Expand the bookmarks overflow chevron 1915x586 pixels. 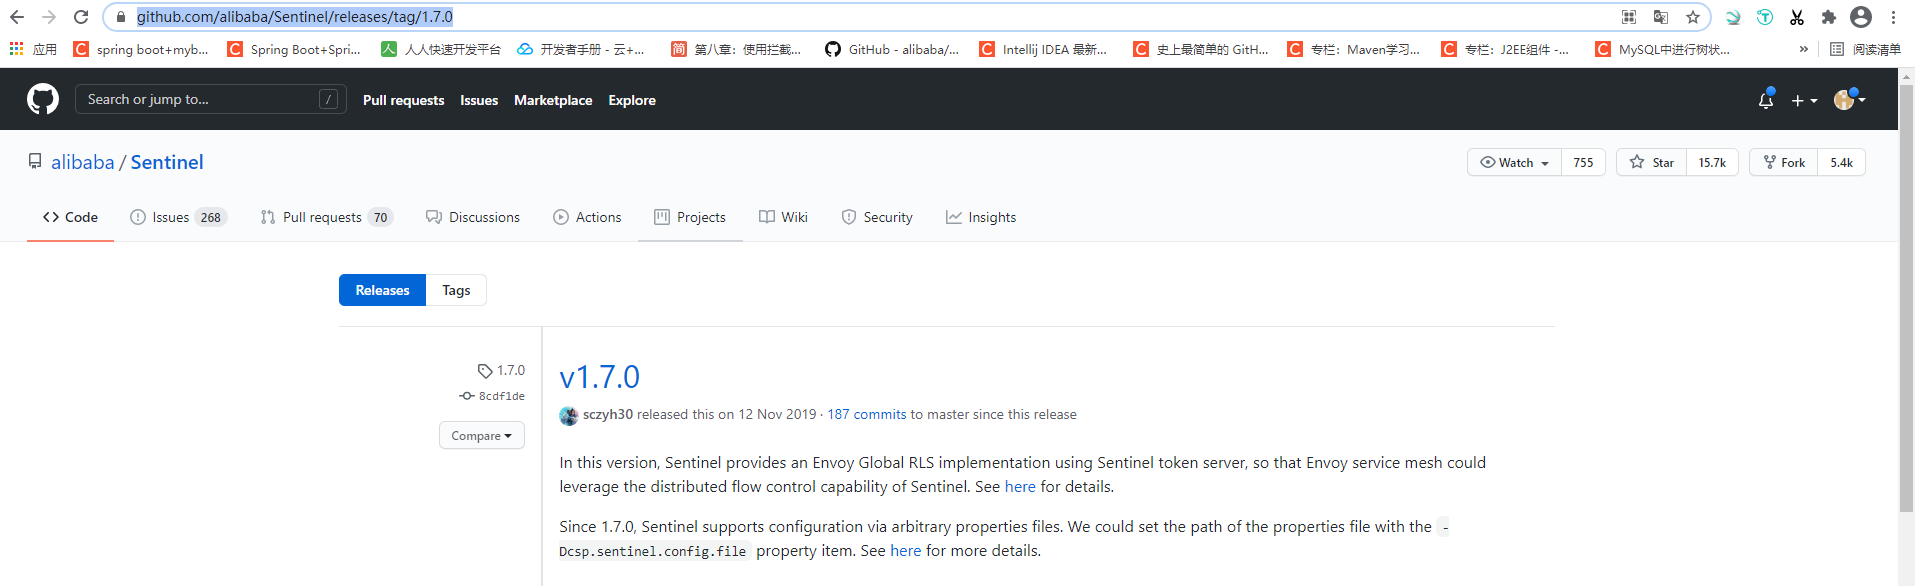tap(1804, 49)
